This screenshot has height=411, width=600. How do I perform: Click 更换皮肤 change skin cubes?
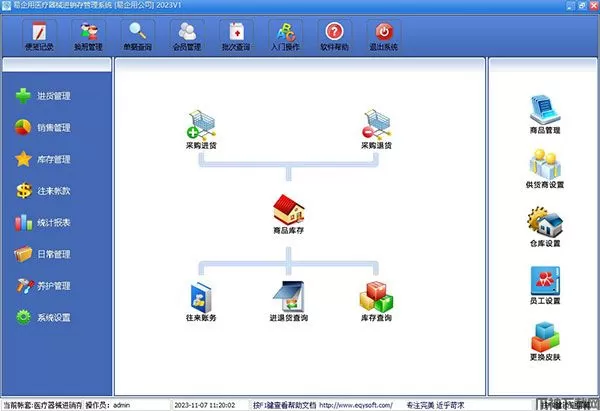[x=545, y=341]
